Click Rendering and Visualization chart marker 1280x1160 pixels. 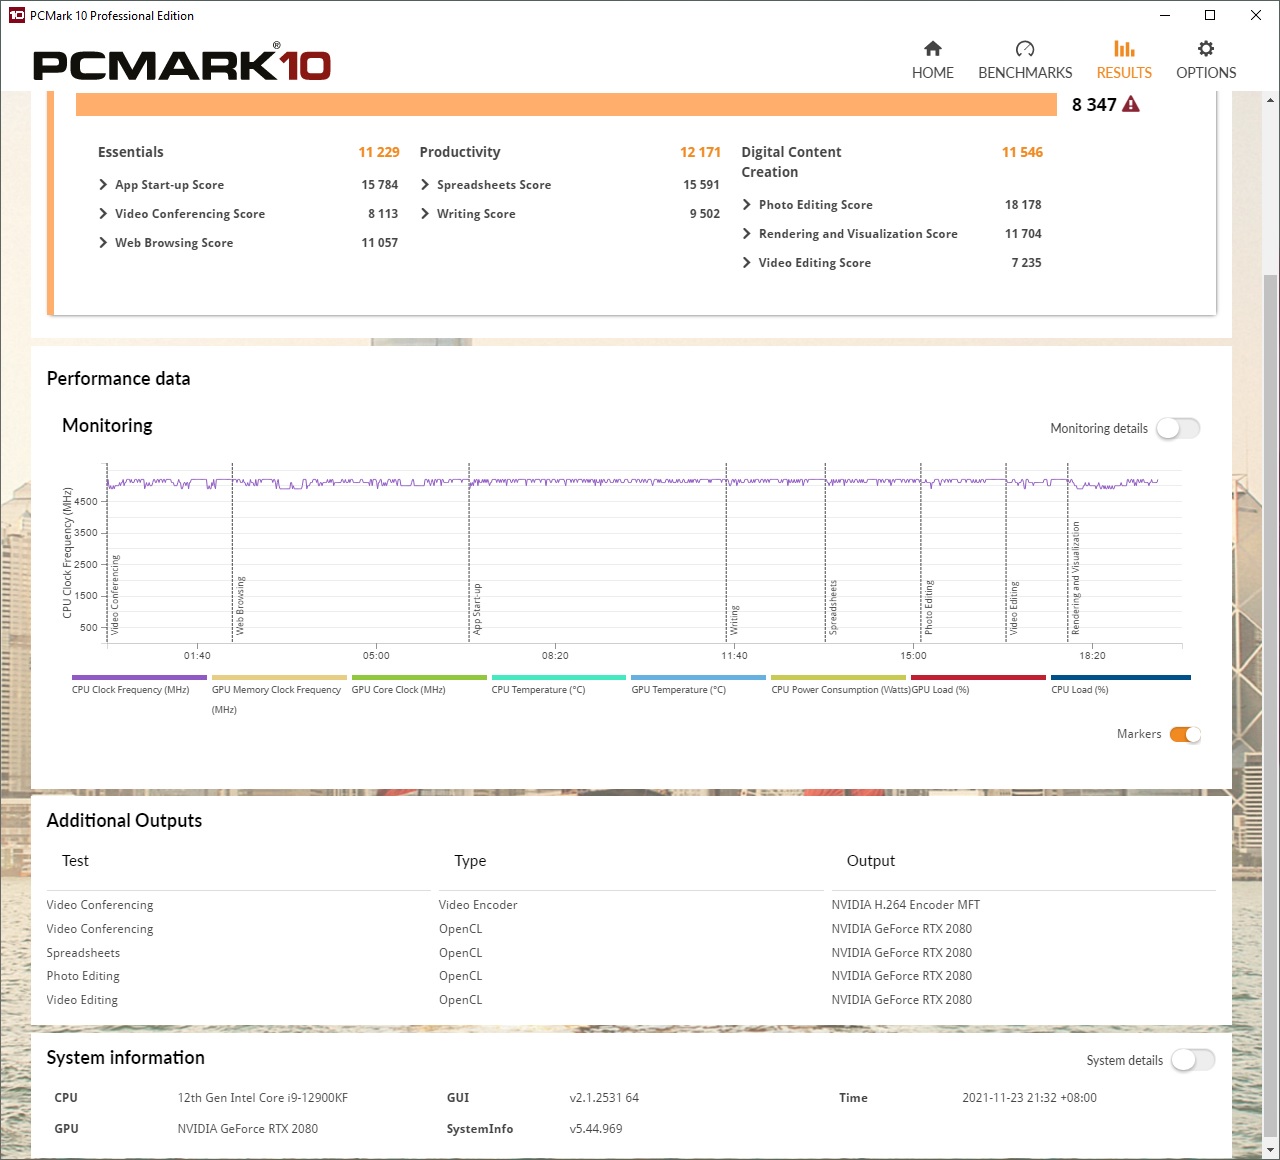tap(1076, 578)
